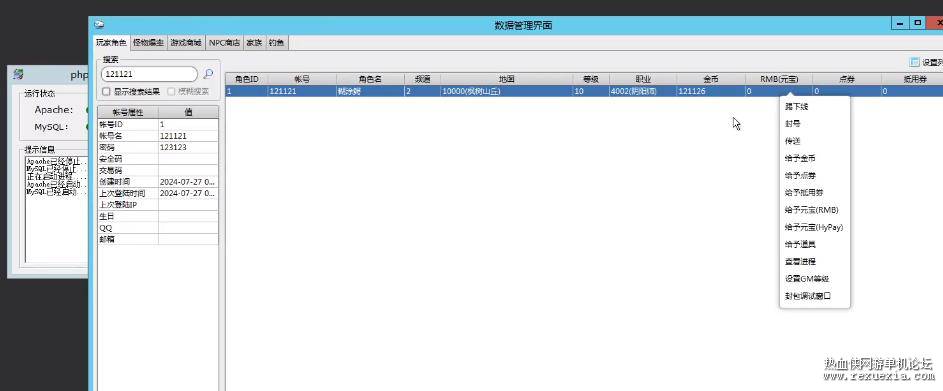943x391 pixels.
Task: Click the 职业 cell starting with 4002
Action: click(643, 91)
